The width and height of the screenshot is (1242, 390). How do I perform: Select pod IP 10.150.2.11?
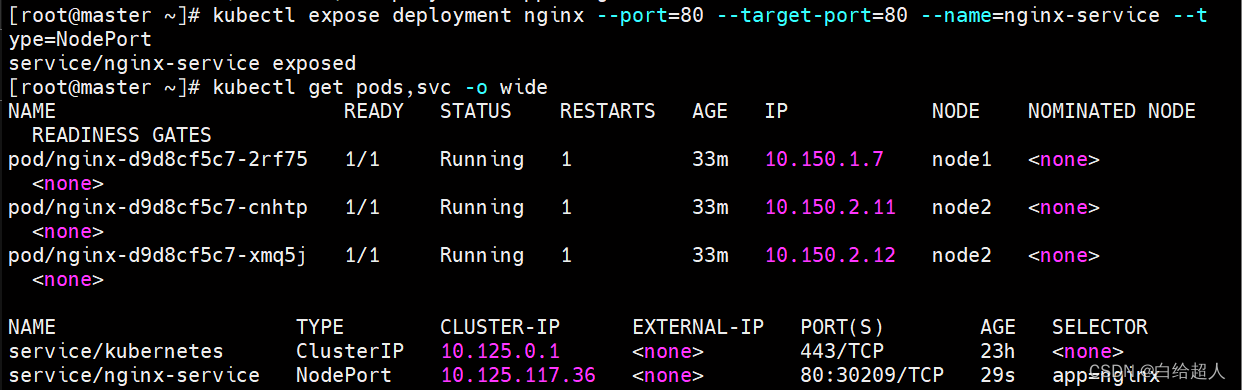[830, 208]
